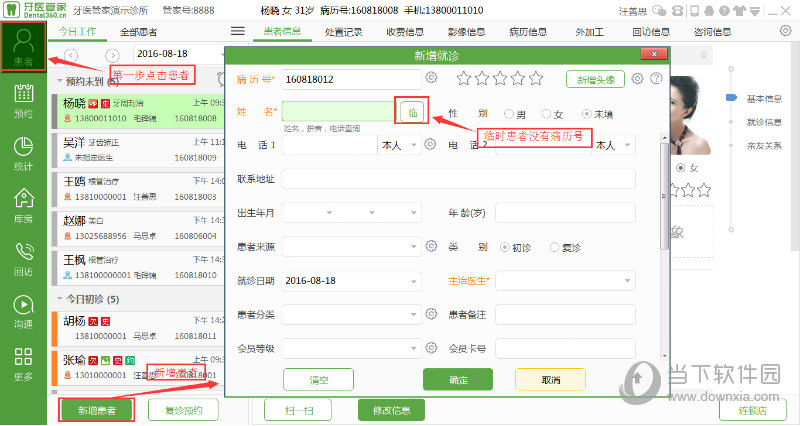This screenshot has width=804, height=426.
Task: Switch to the 全部患者 tab
Action: pos(138,32)
